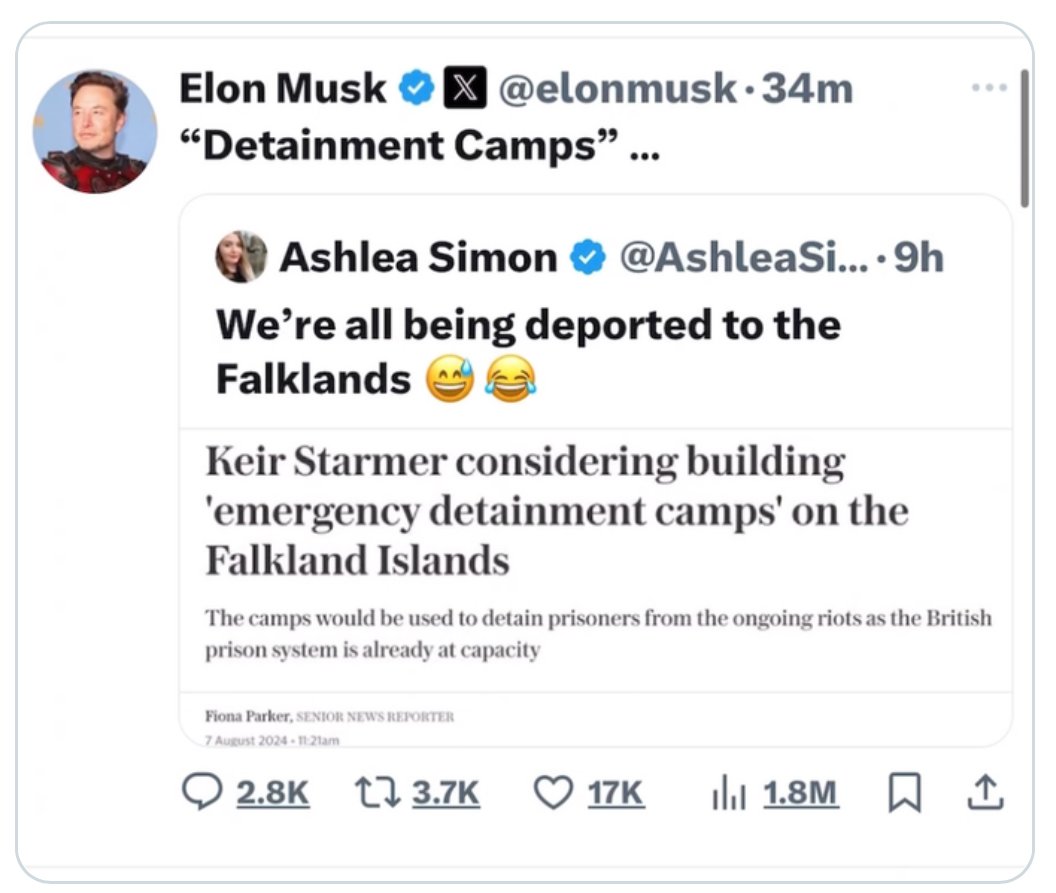Click the Elon Musk display name

pos(282,90)
